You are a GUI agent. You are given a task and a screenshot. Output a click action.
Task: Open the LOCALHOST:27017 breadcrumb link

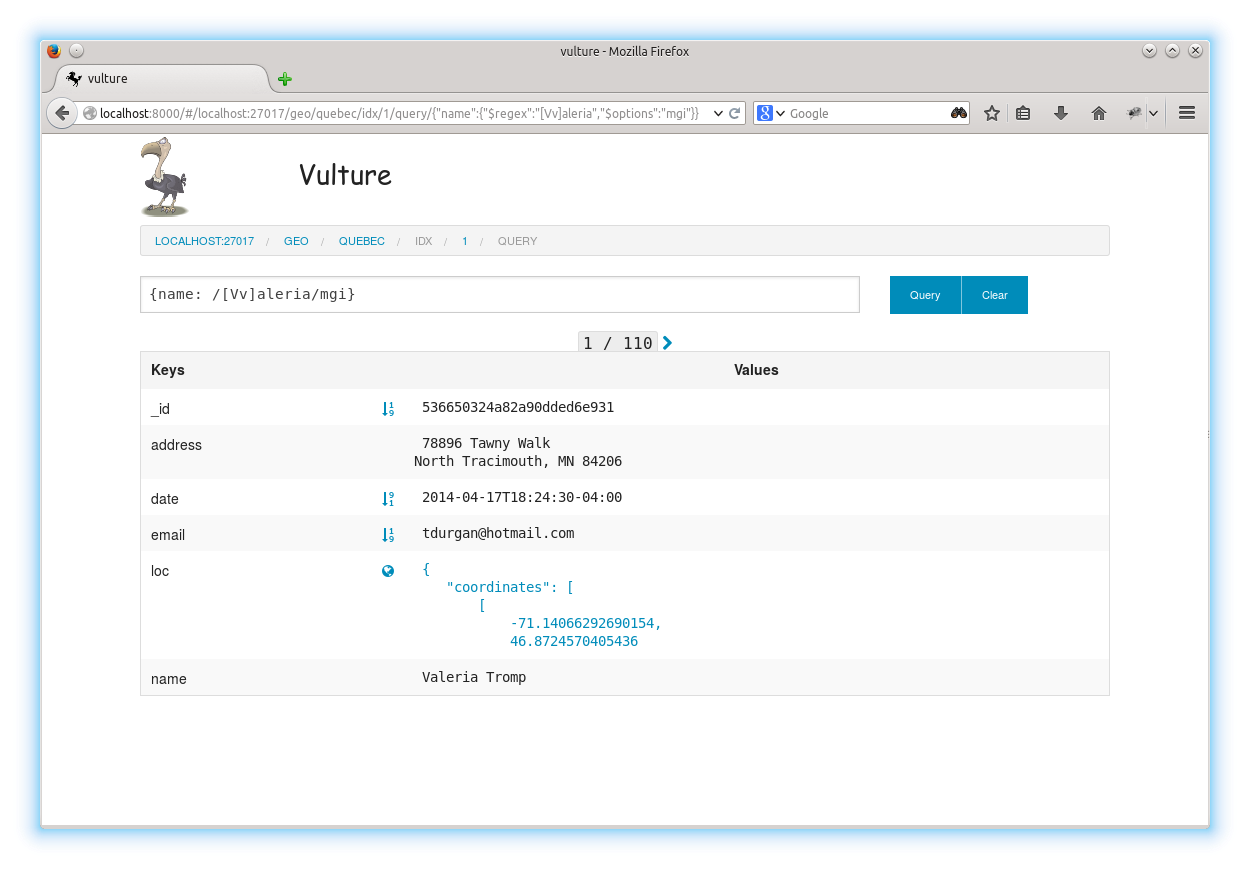[x=204, y=241]
